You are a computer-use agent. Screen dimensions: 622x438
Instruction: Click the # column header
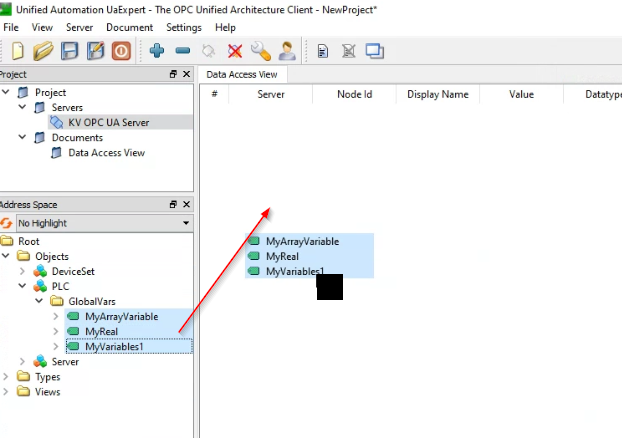coord(215,94)
